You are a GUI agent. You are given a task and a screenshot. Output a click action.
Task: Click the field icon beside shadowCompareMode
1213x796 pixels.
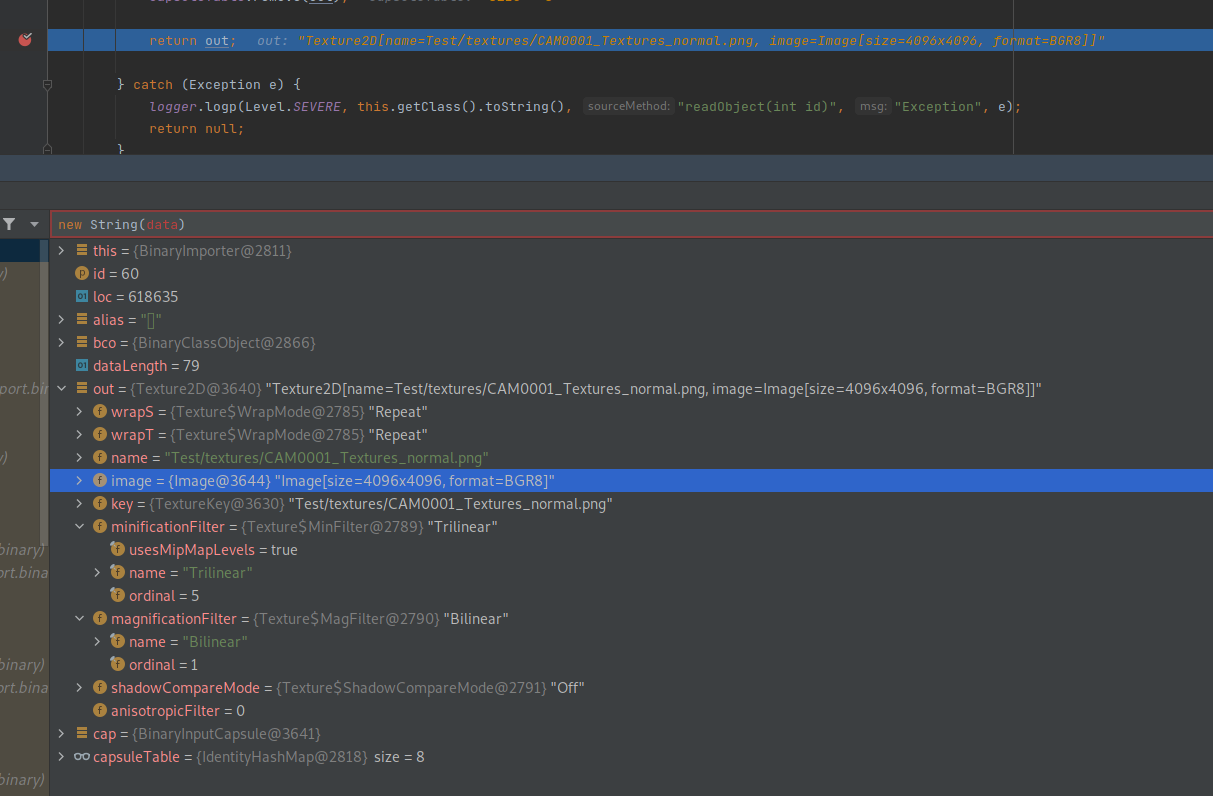coord(100,688)
